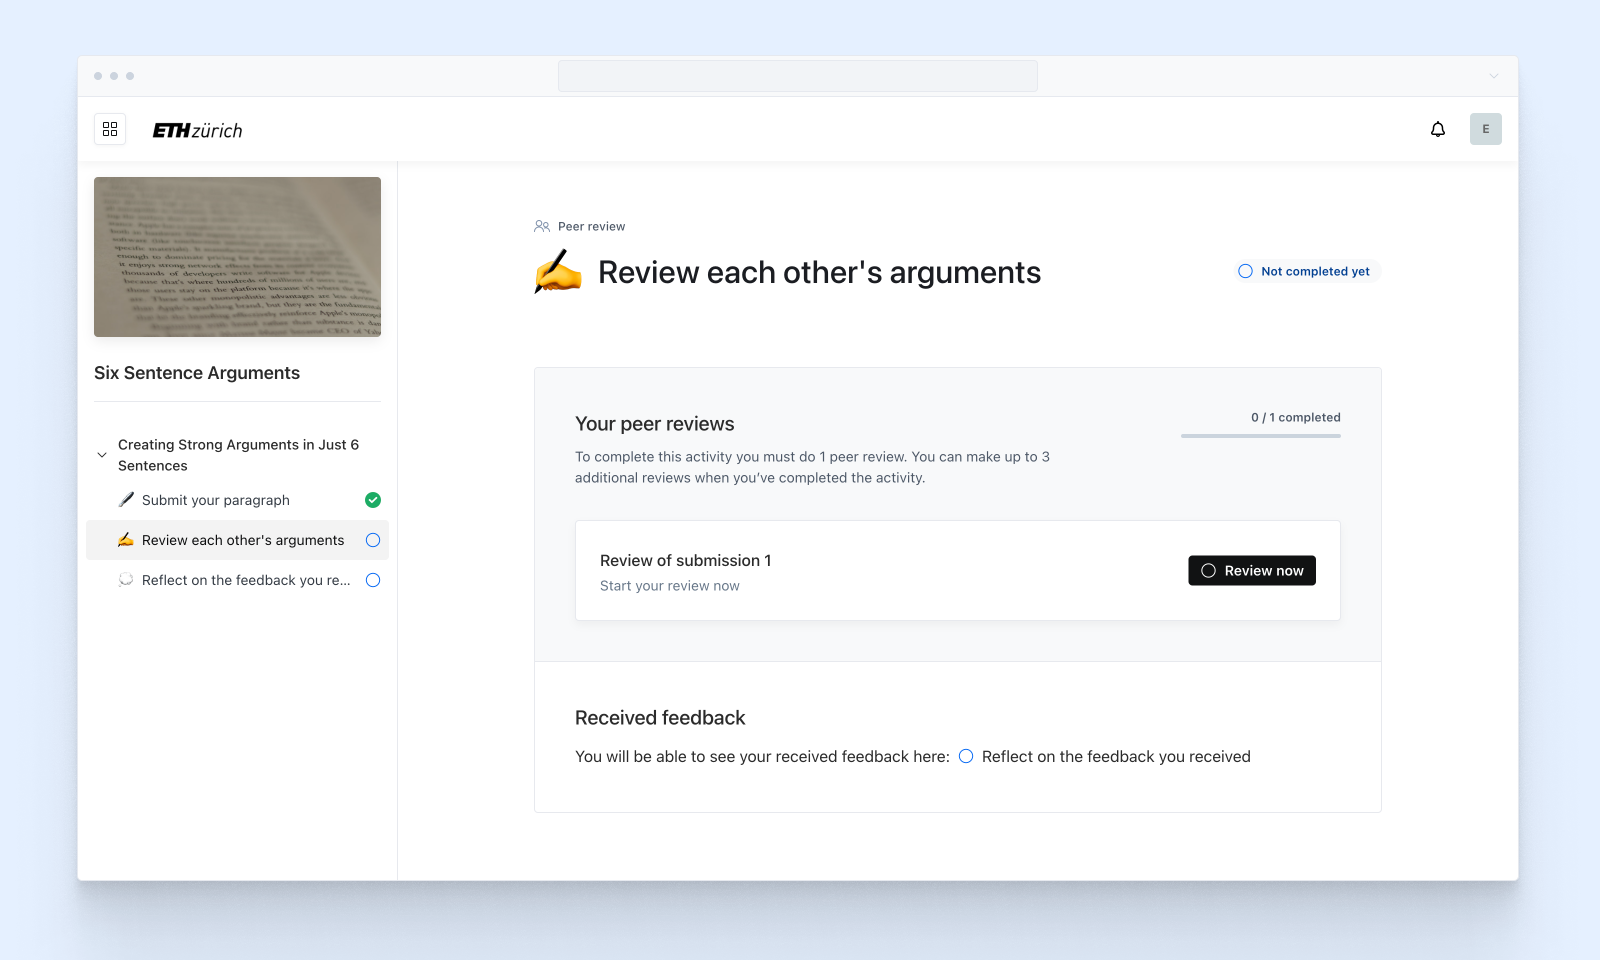The height and width of the screenshot is (960, 1600).
Task: Click the speech bubble icon beside Reflect item
Action: [126, 580]
